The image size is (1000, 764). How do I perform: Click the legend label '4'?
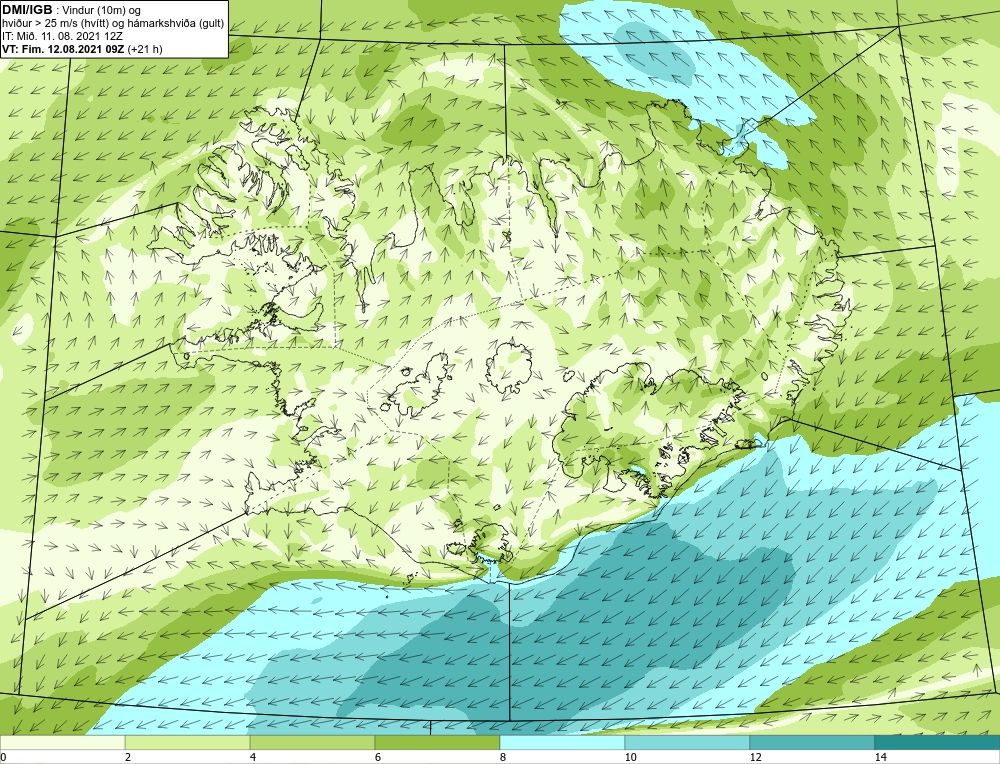pos(253,757)
